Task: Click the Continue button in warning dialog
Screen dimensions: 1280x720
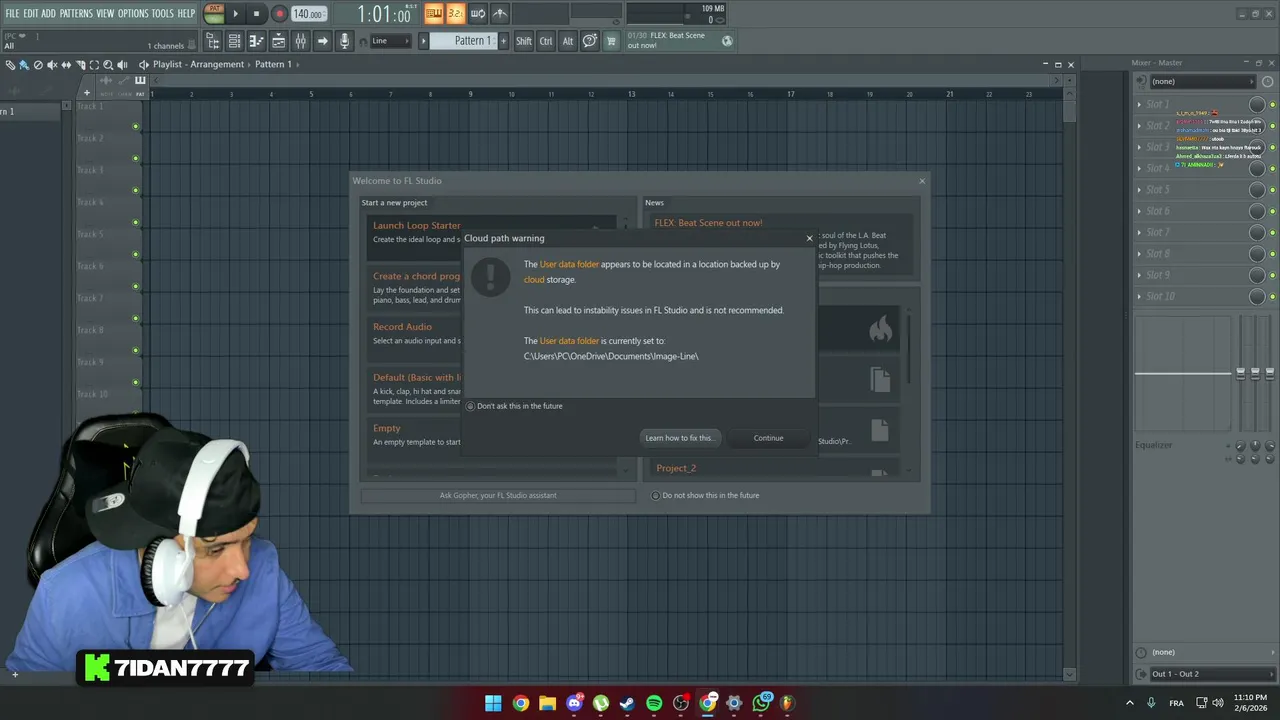Action: 768,438
